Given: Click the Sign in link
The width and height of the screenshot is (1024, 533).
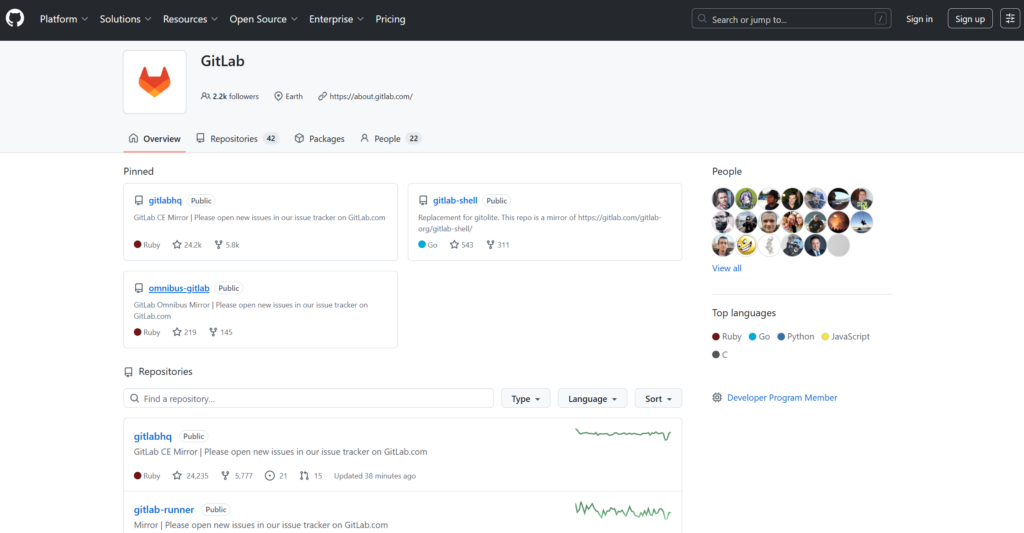Looking at the screenshot, I should (919, 19).
